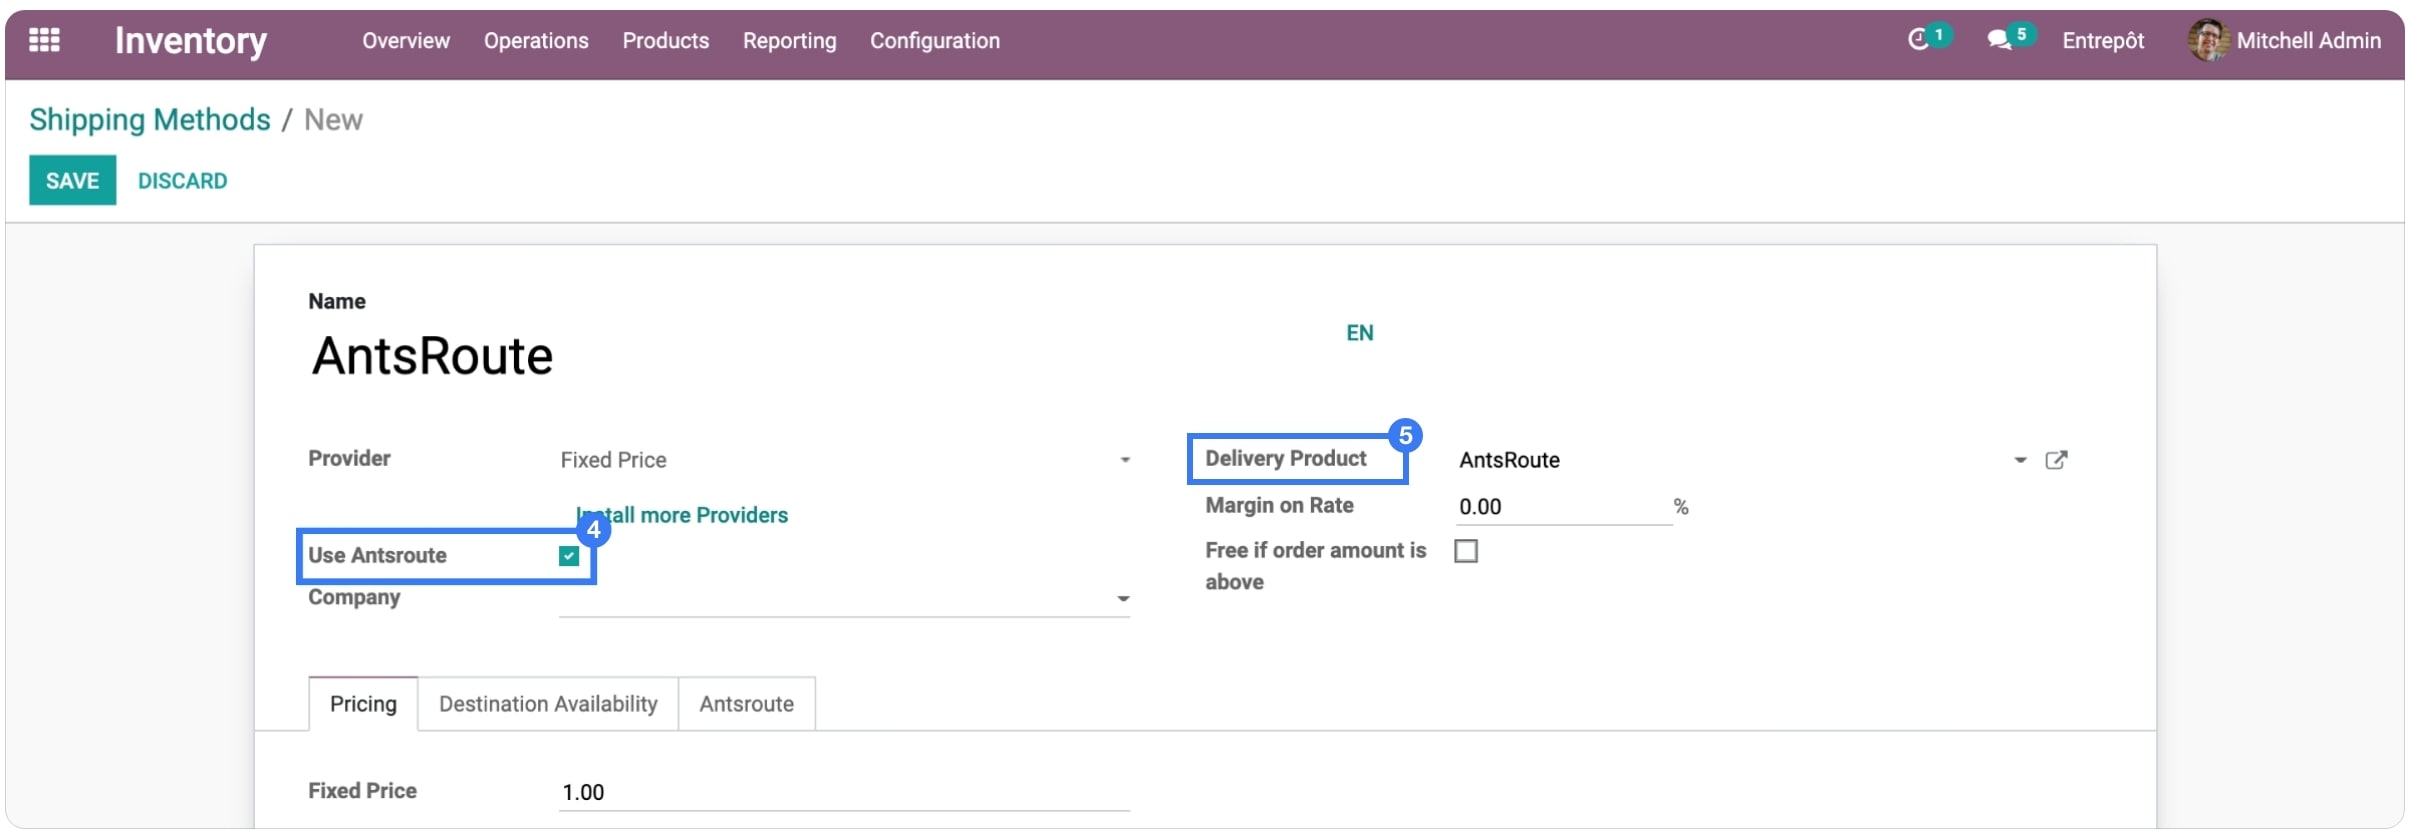Untick the Use Antsroute checkbox
The image size is (2410, 838).
click(x=569, y=556)
